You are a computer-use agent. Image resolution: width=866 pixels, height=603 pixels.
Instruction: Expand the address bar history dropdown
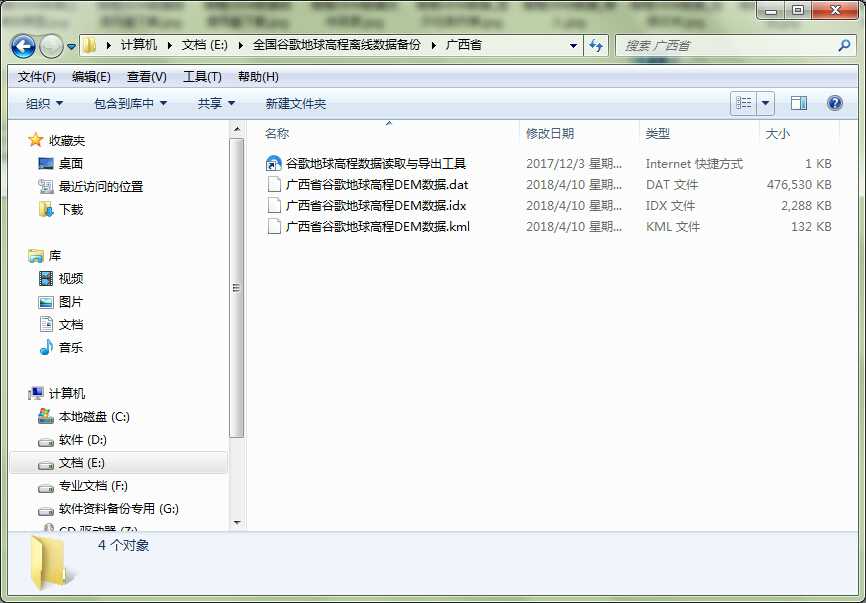(x=573, y=45)
